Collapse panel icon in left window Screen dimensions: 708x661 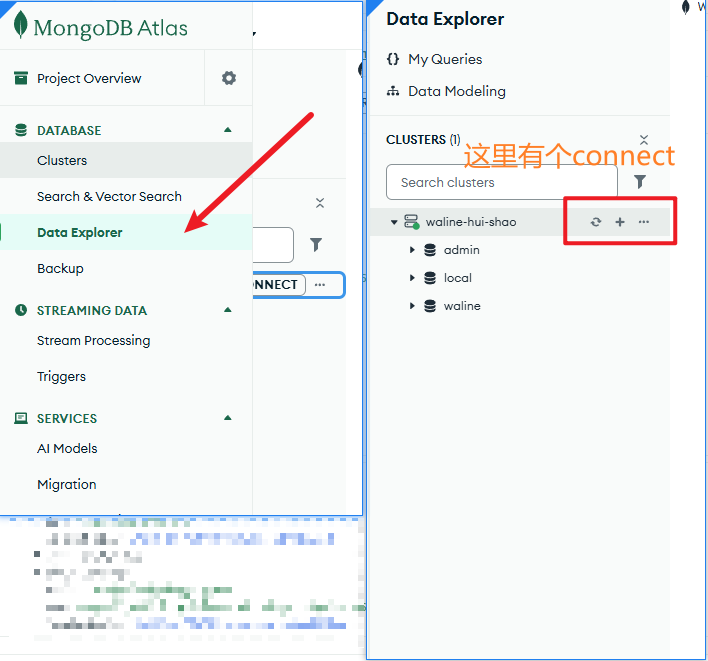click(x=320, y=203)
